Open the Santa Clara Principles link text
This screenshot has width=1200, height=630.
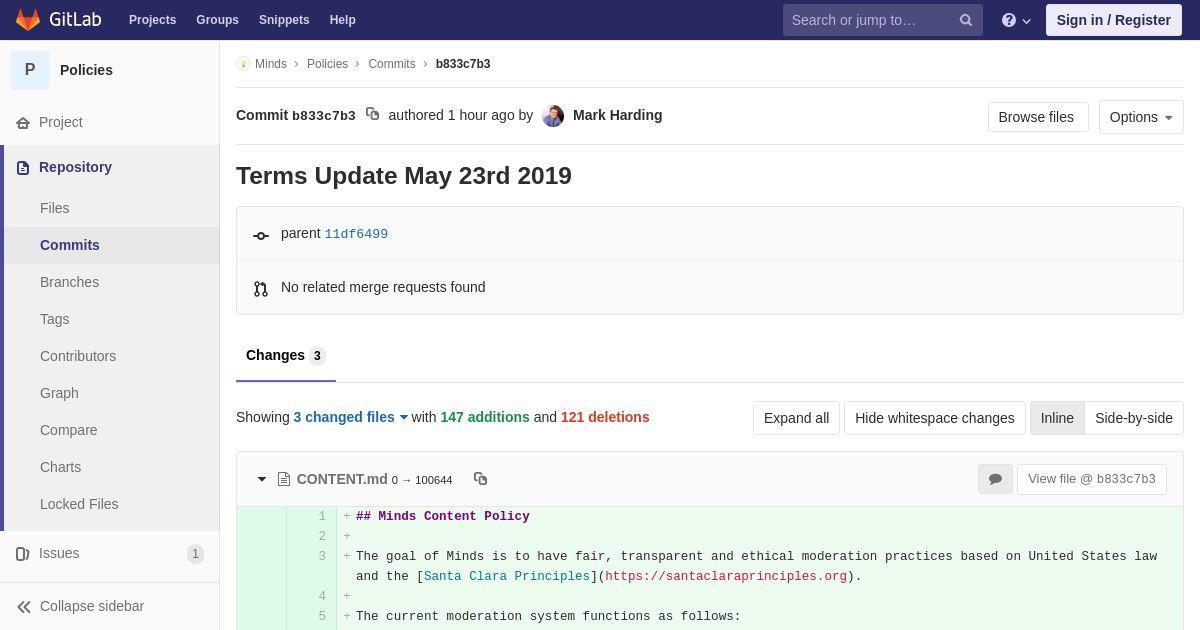[507, 577]
